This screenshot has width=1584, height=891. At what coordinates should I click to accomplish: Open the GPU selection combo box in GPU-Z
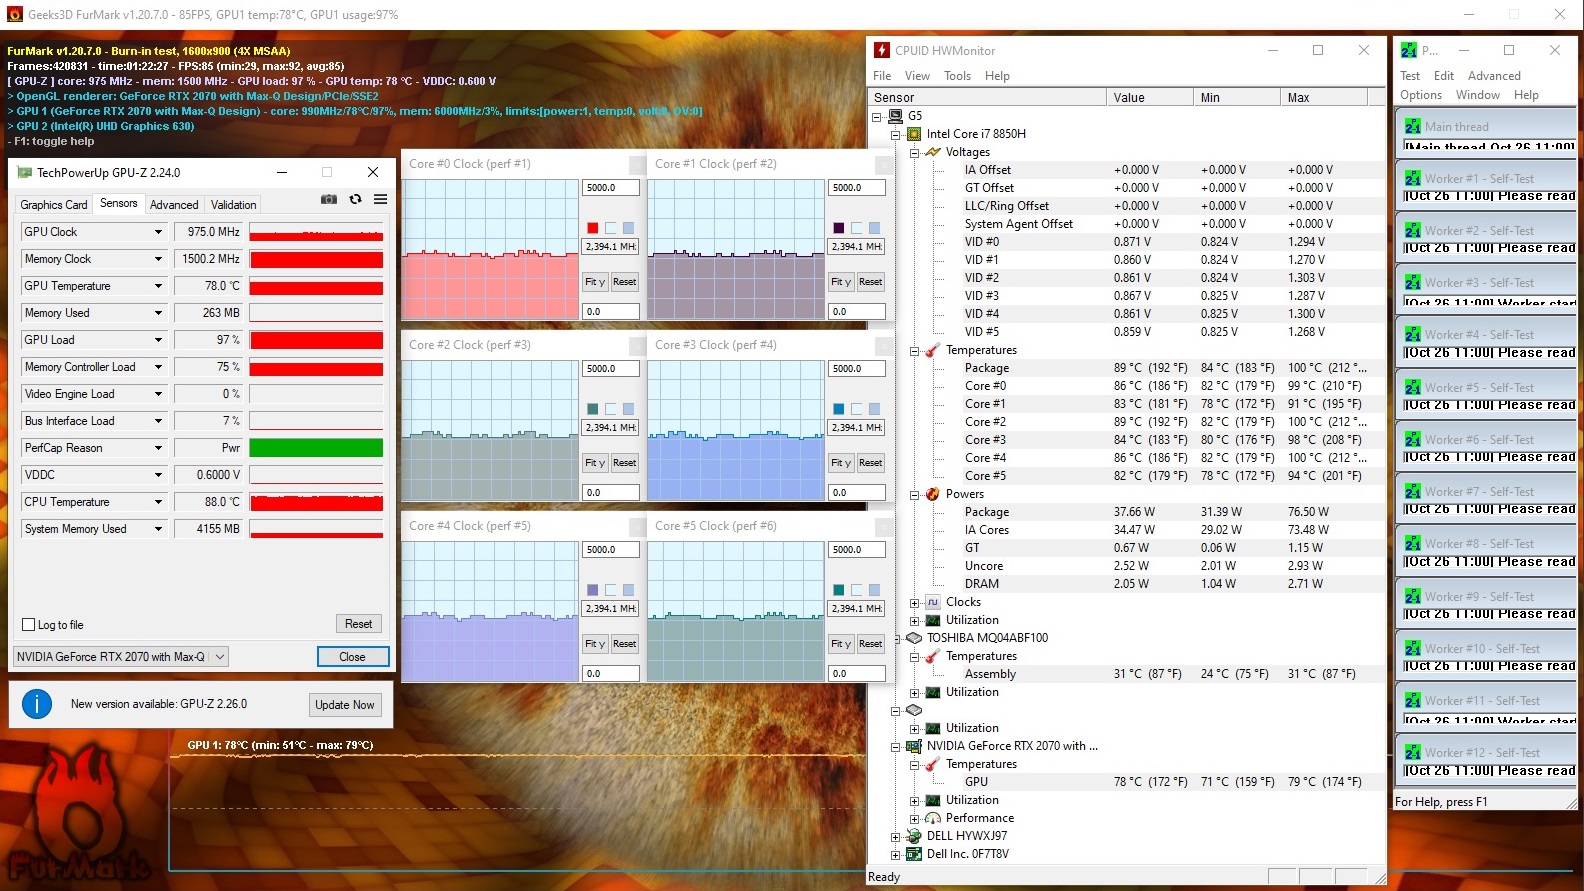pyautogui.click(x=121, y=657)
